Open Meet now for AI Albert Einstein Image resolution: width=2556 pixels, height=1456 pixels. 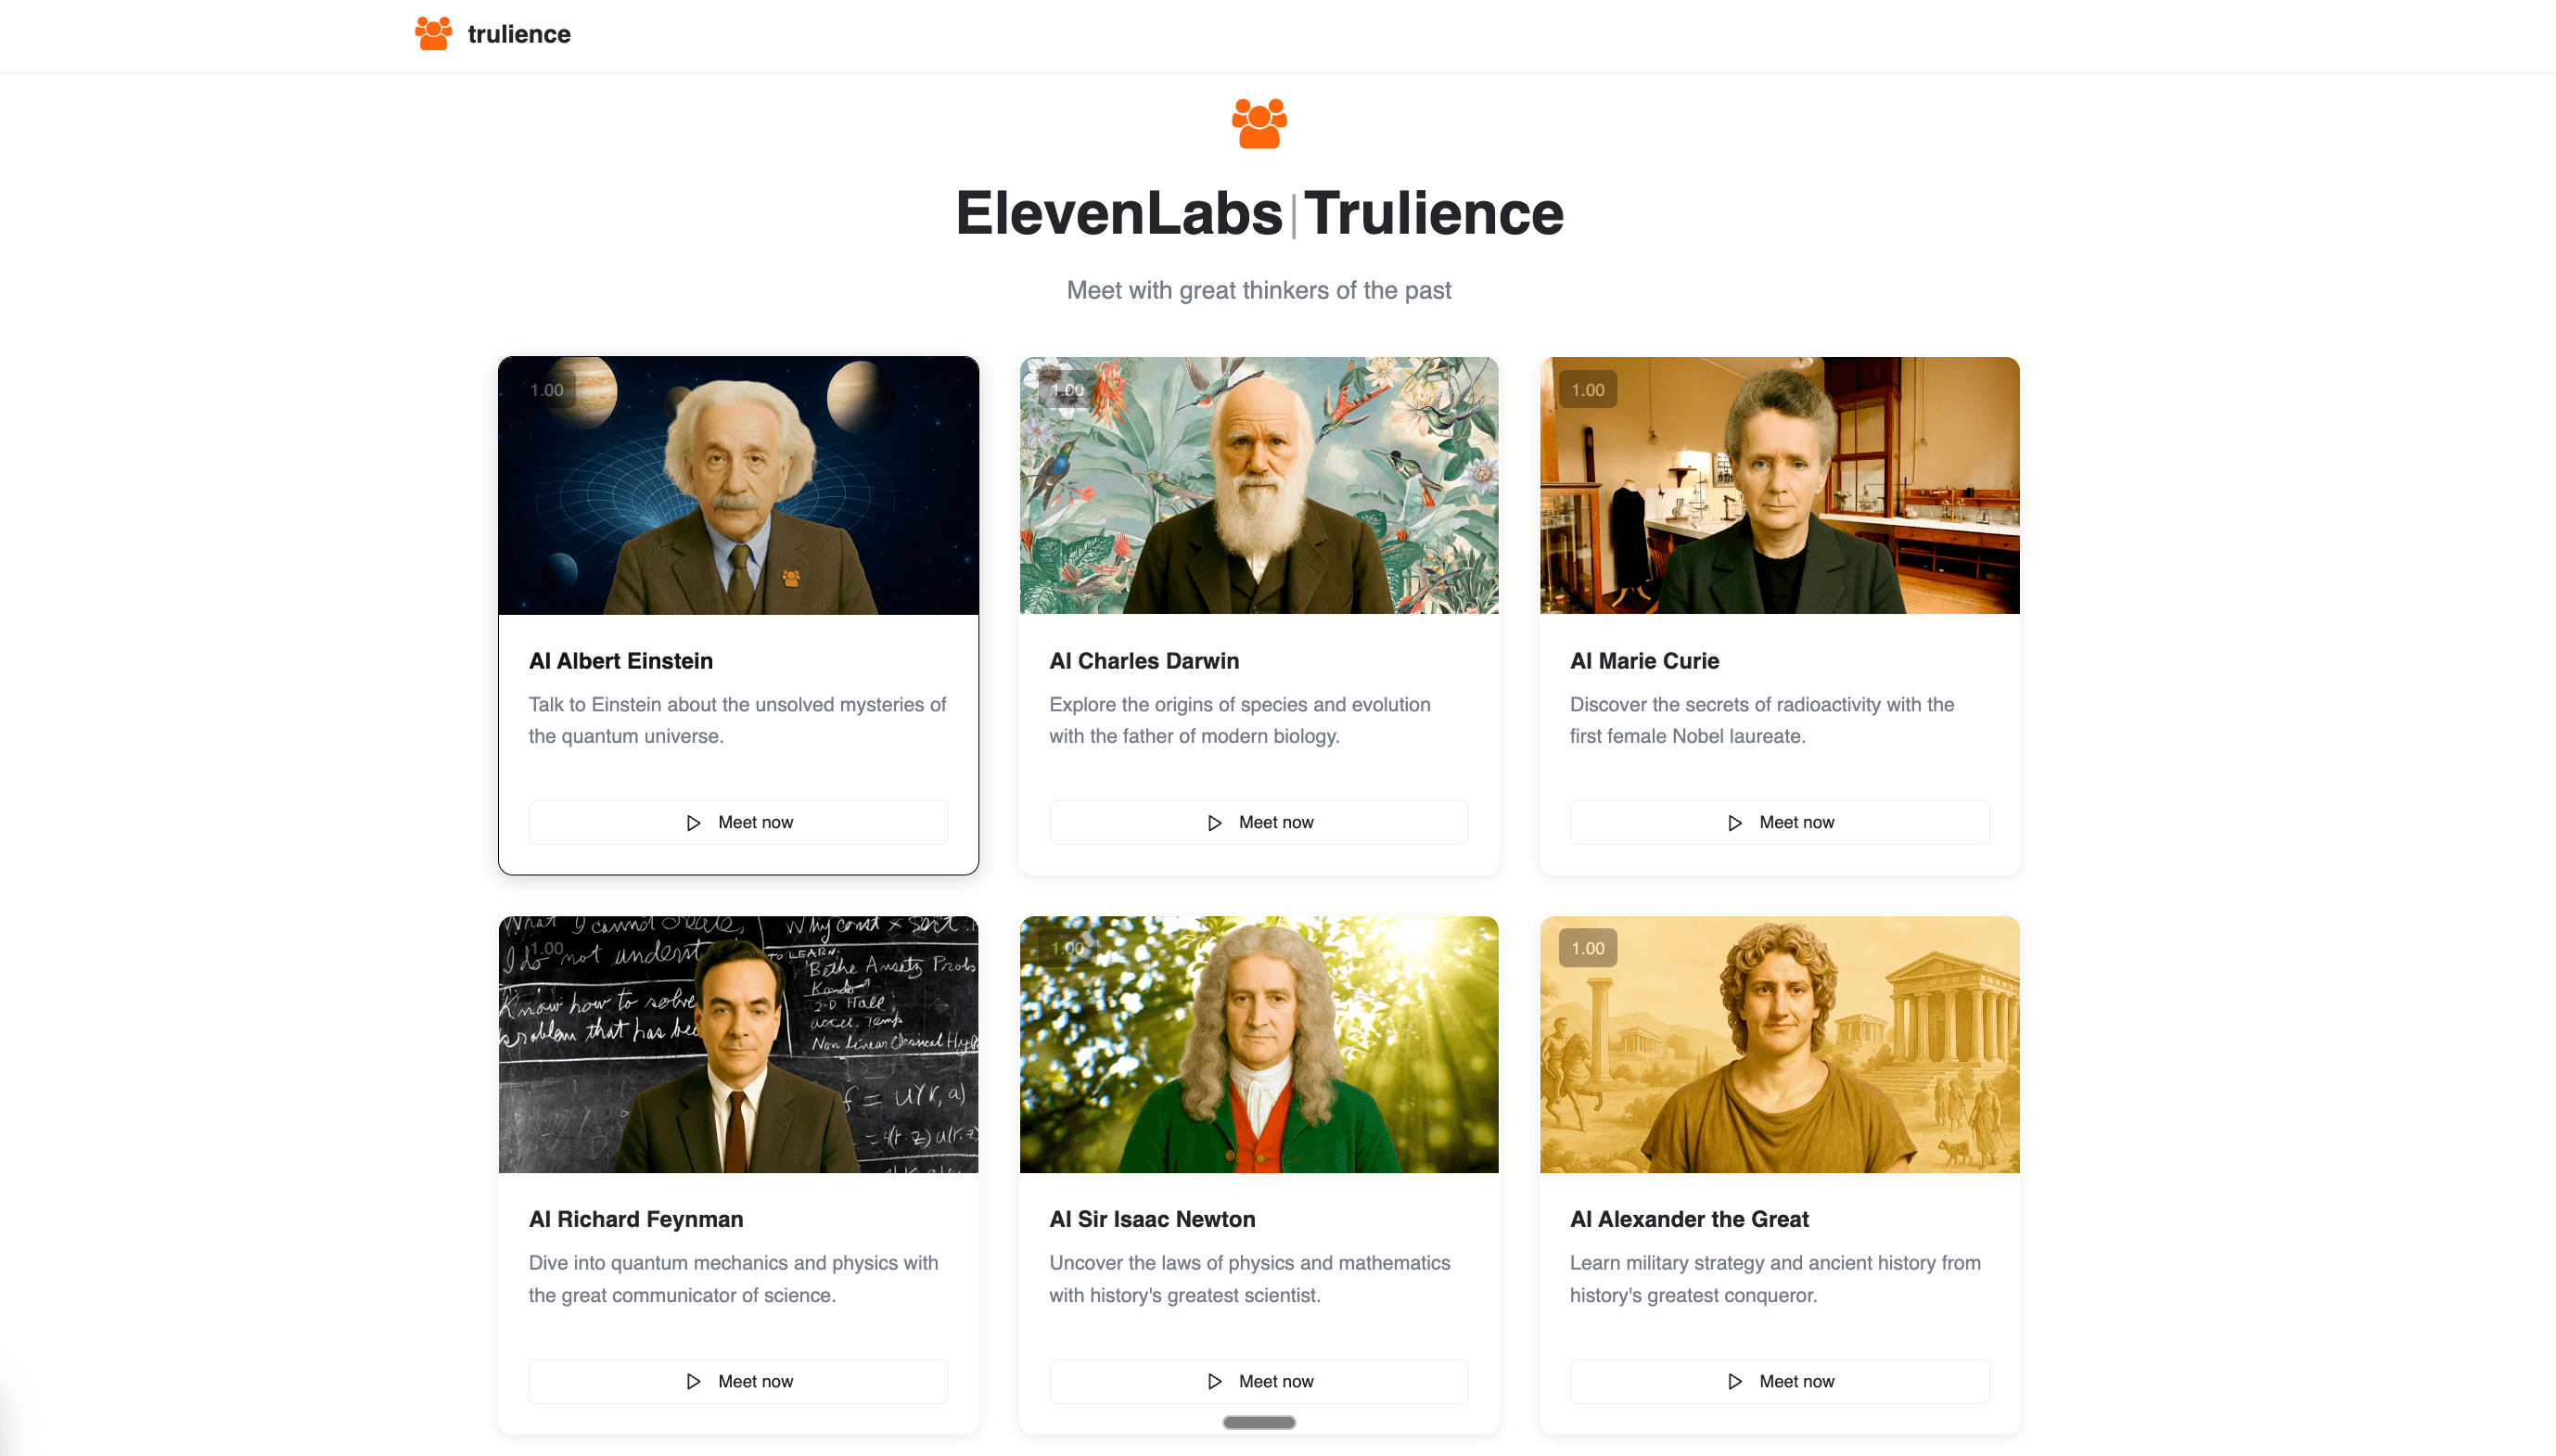pos(738,822)
